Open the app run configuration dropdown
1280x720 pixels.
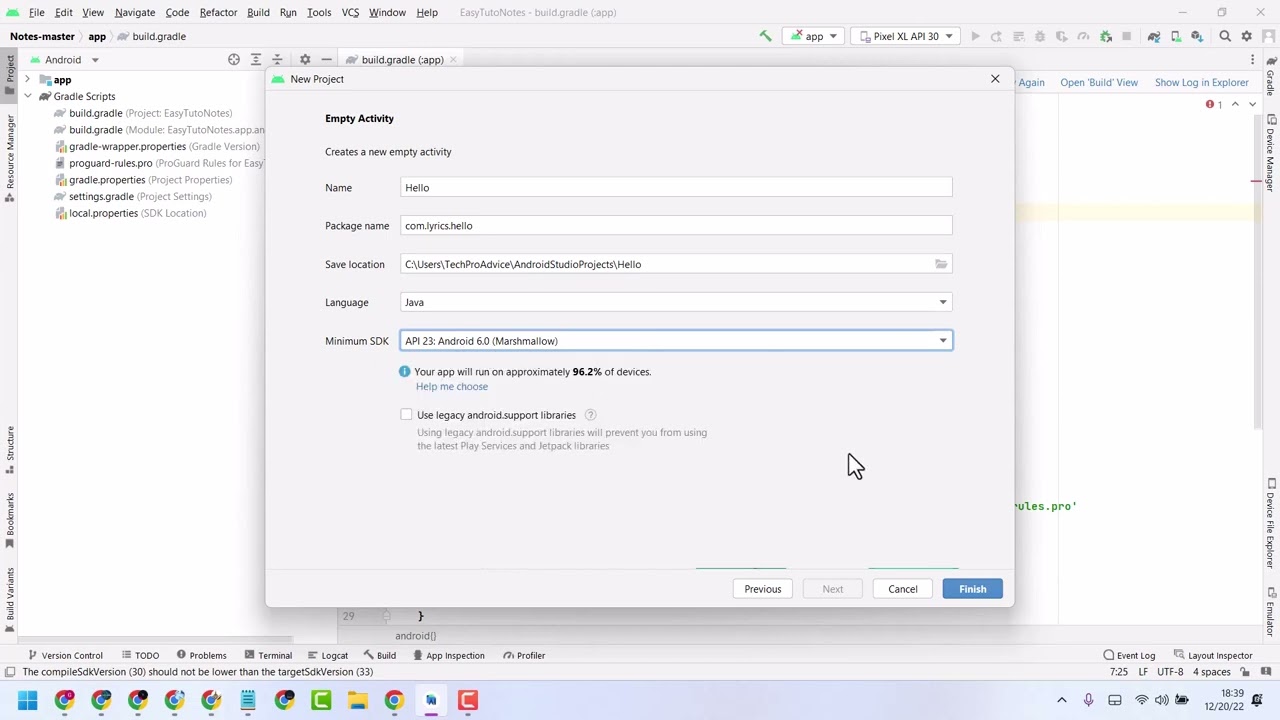pos(815,36)
